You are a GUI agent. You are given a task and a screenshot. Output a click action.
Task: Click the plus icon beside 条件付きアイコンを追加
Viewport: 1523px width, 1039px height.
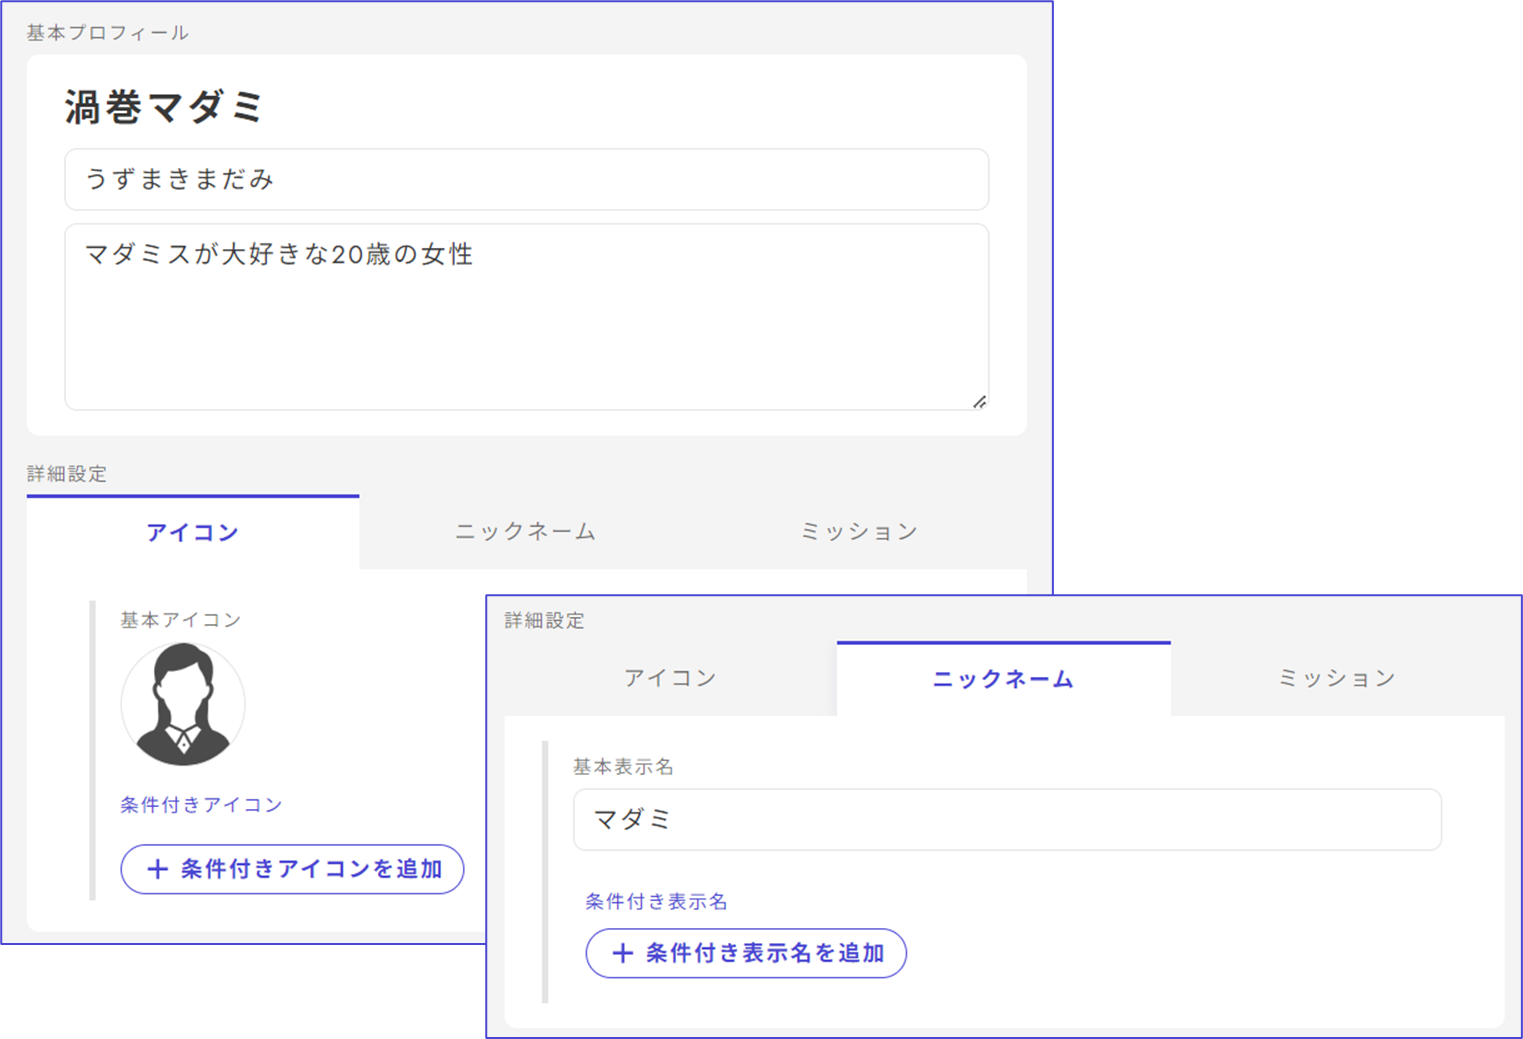tap(157, 869)
